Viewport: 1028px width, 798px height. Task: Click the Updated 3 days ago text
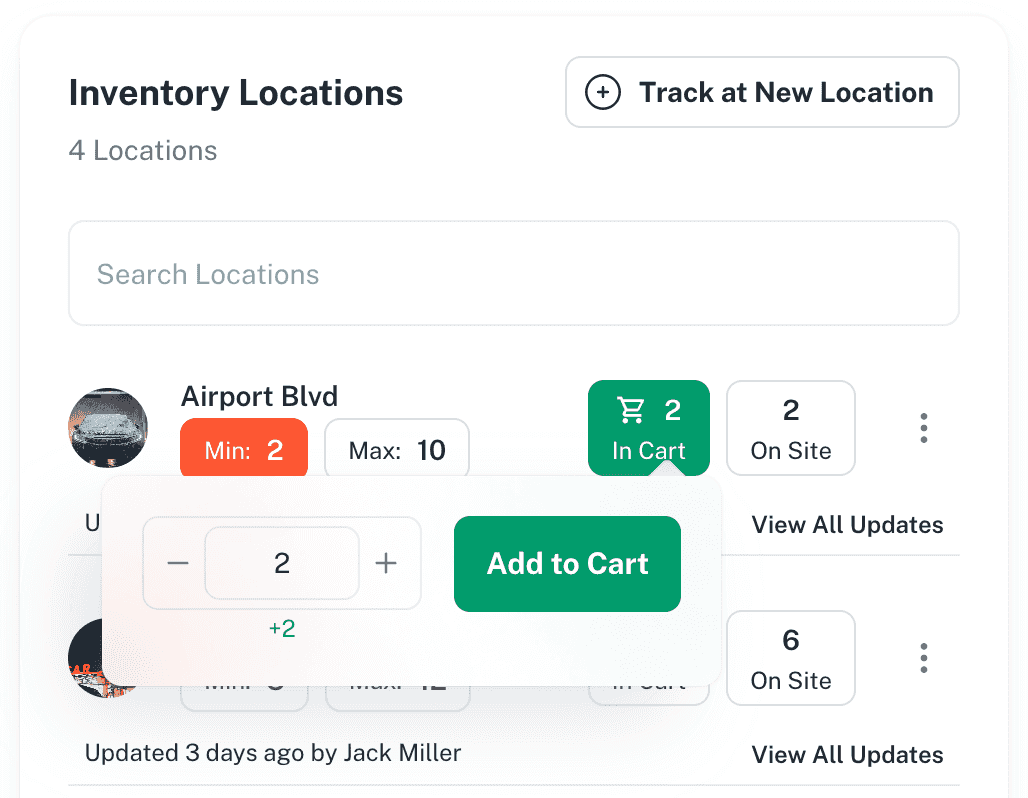tap(273, 753)
